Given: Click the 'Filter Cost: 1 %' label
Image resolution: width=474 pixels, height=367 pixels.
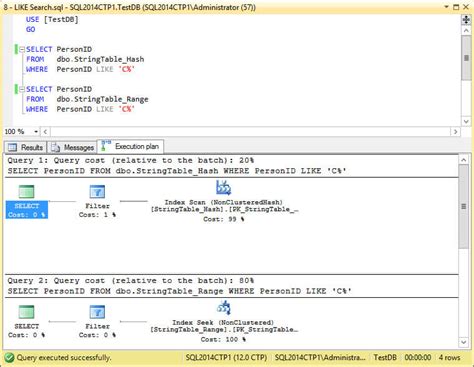Looking at the screenshot, I should click(x=97, y=210).
